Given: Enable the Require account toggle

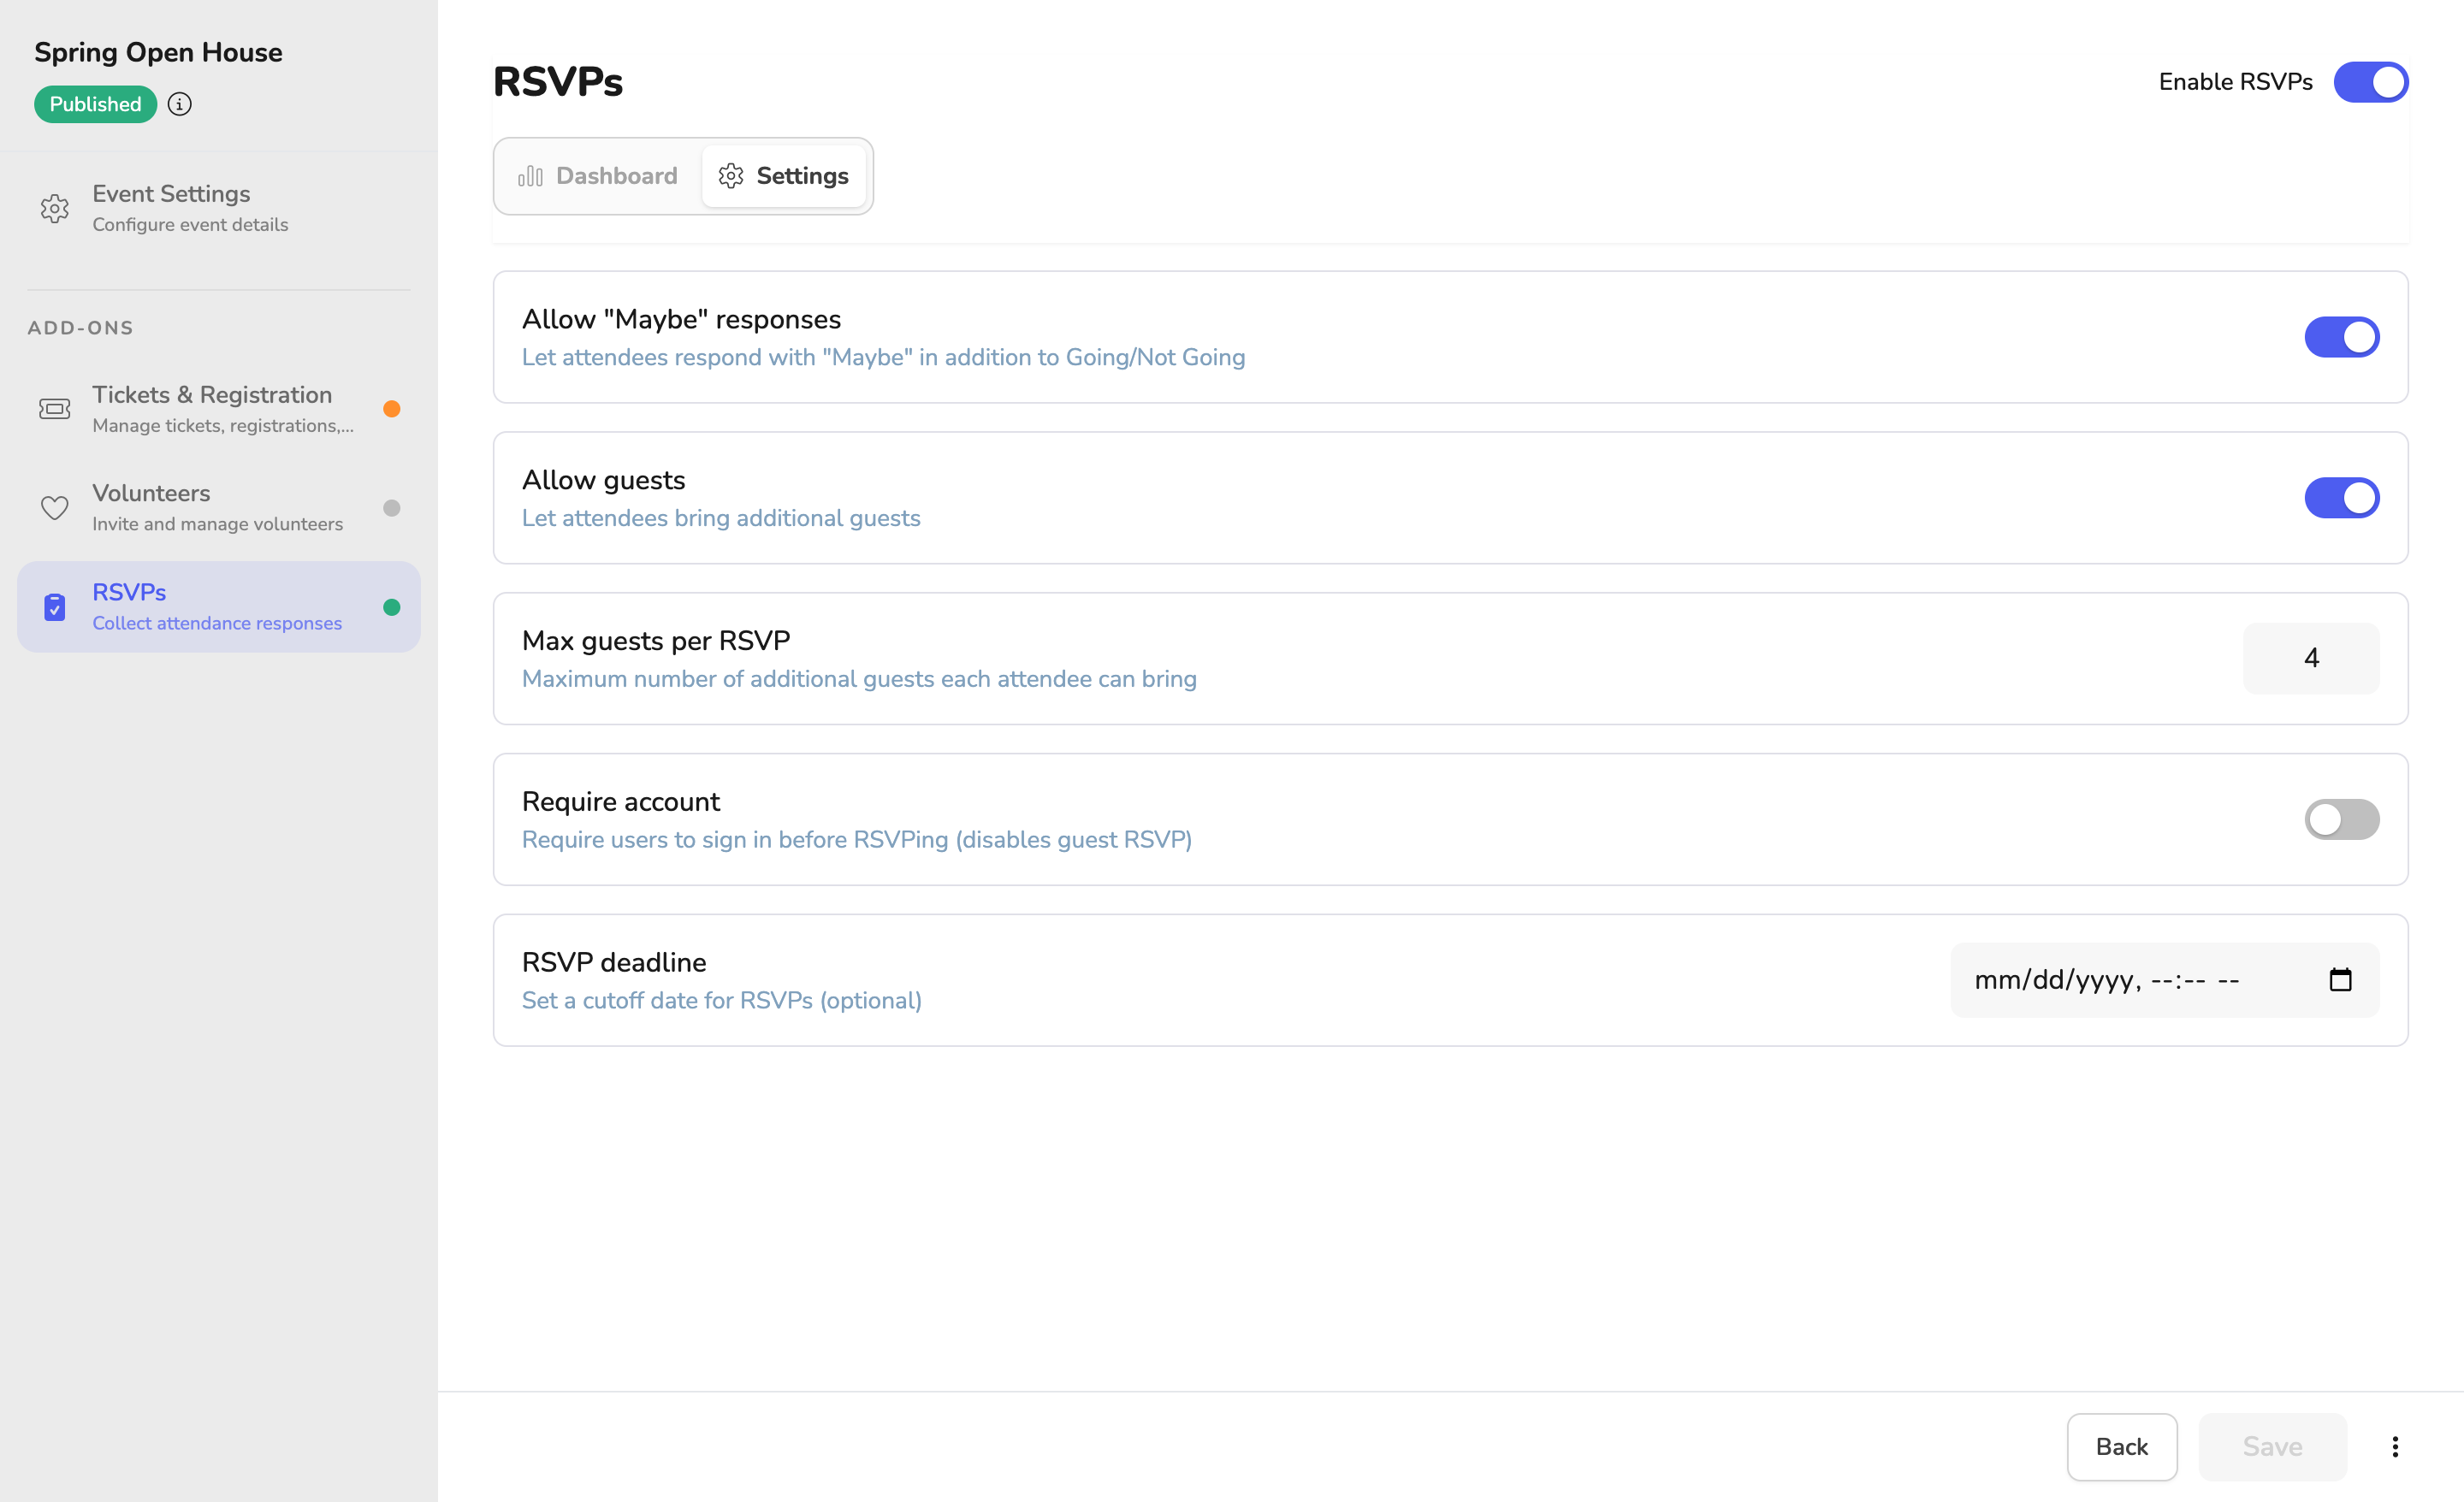Looking at the screenshot, I should tap(2342, 819).
